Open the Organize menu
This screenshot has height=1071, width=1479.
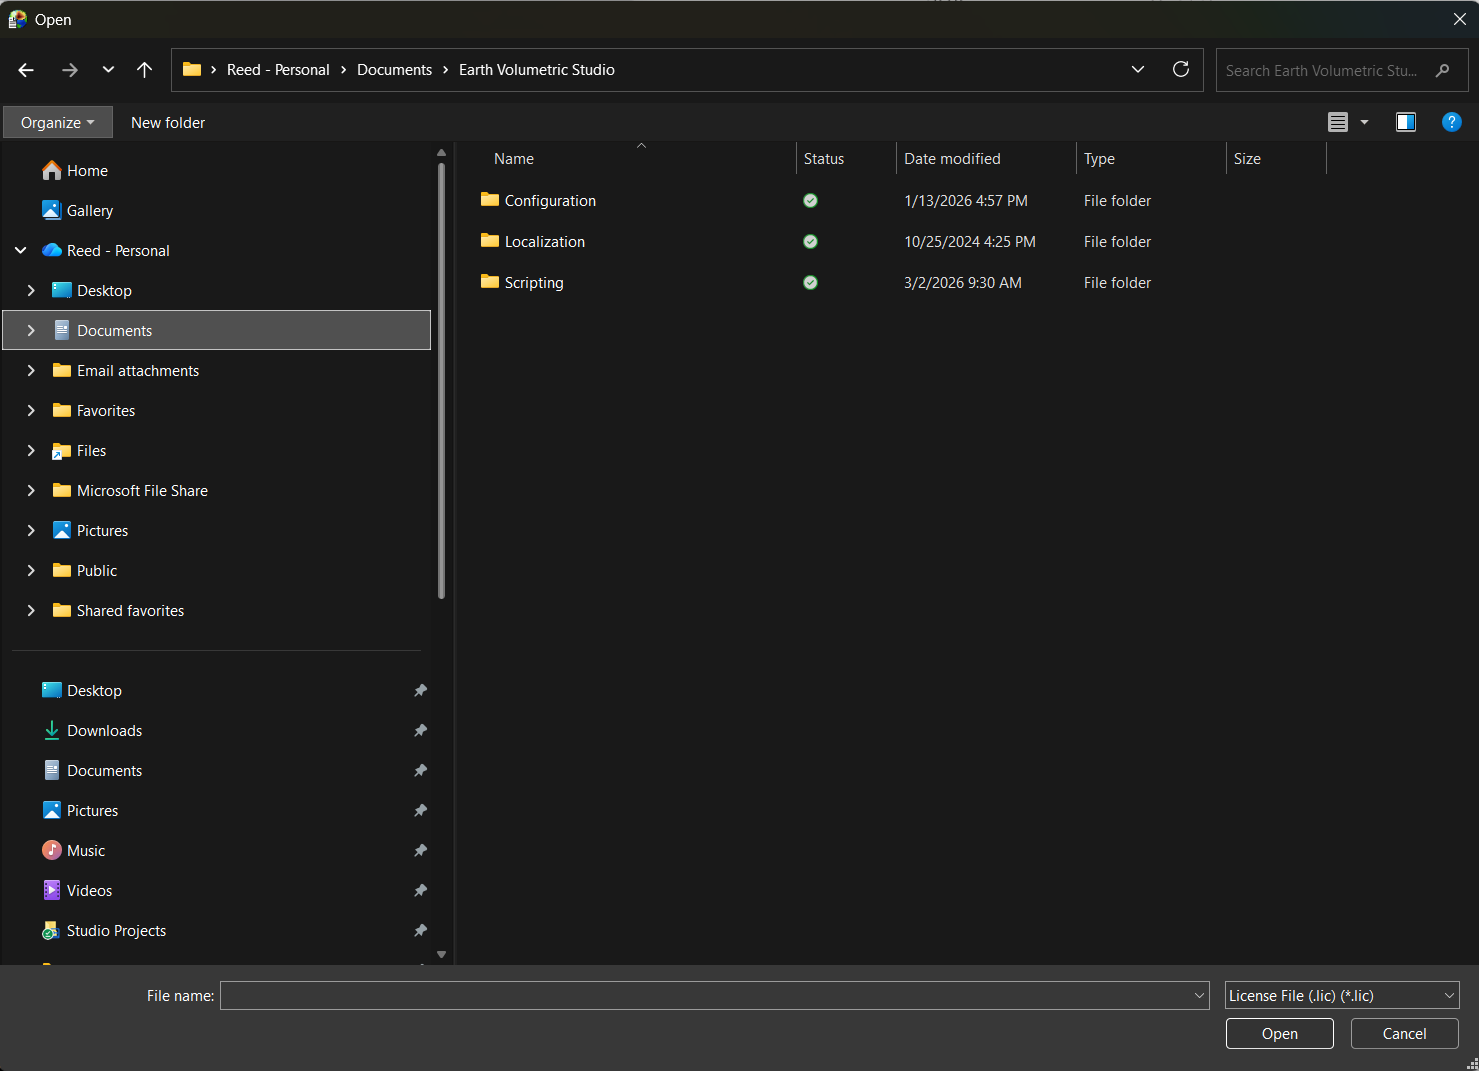pos(57,122)
